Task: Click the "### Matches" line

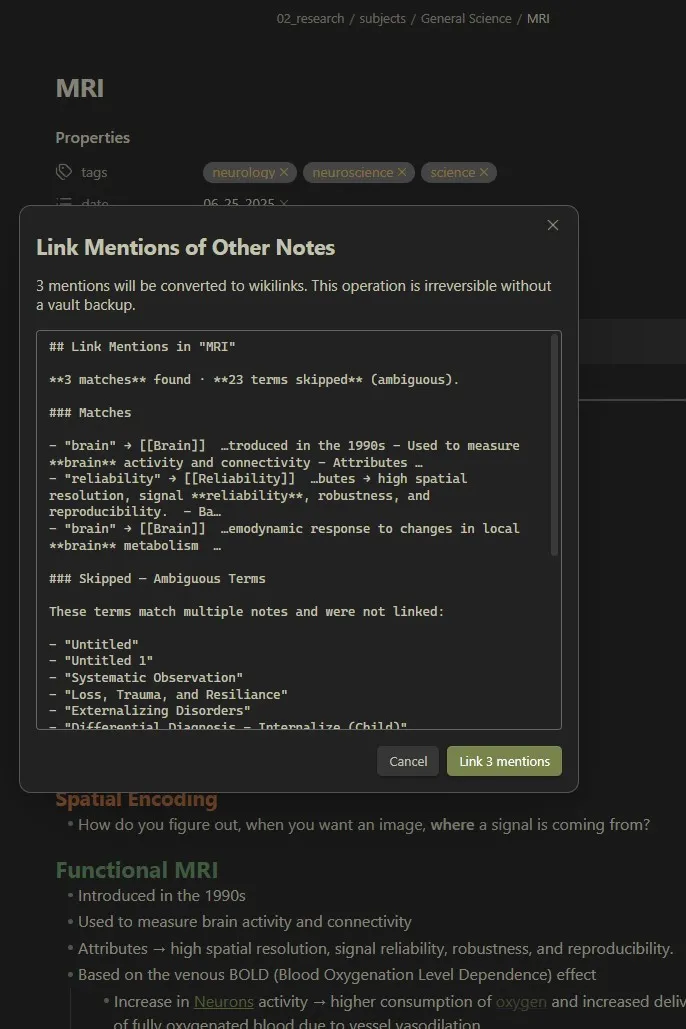Action: click(x=90, y=413)
